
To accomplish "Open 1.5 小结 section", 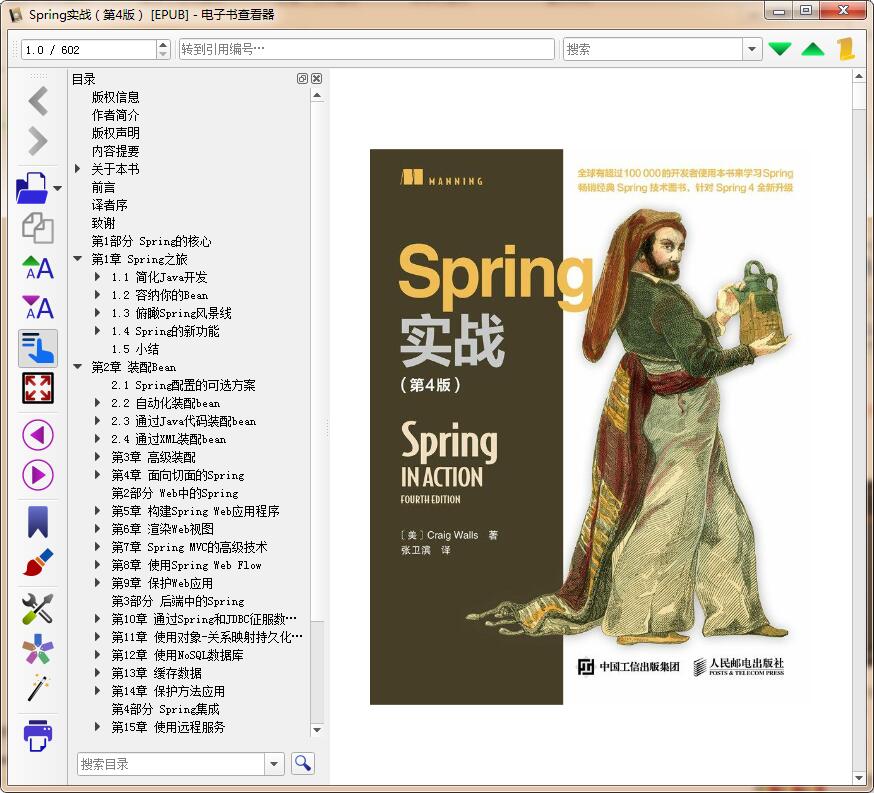I will click(135, 349).
